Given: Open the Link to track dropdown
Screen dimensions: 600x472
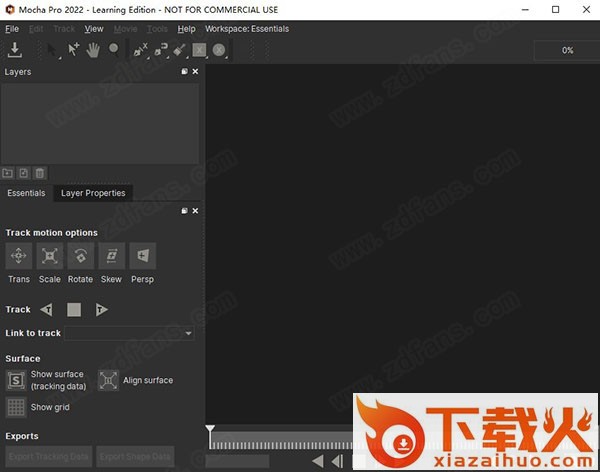Looking at the screenshot, I should pos(129,333).
